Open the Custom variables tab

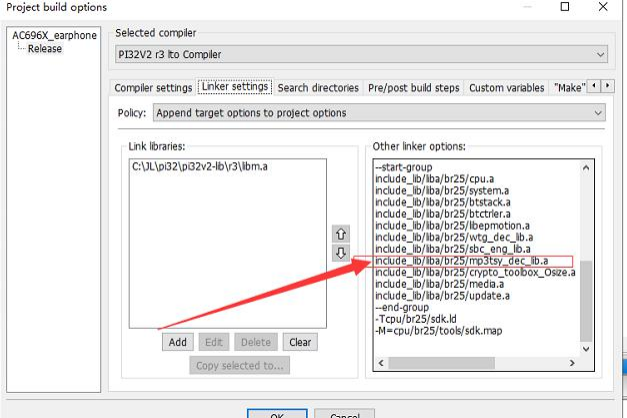click(x=507, y=88)
